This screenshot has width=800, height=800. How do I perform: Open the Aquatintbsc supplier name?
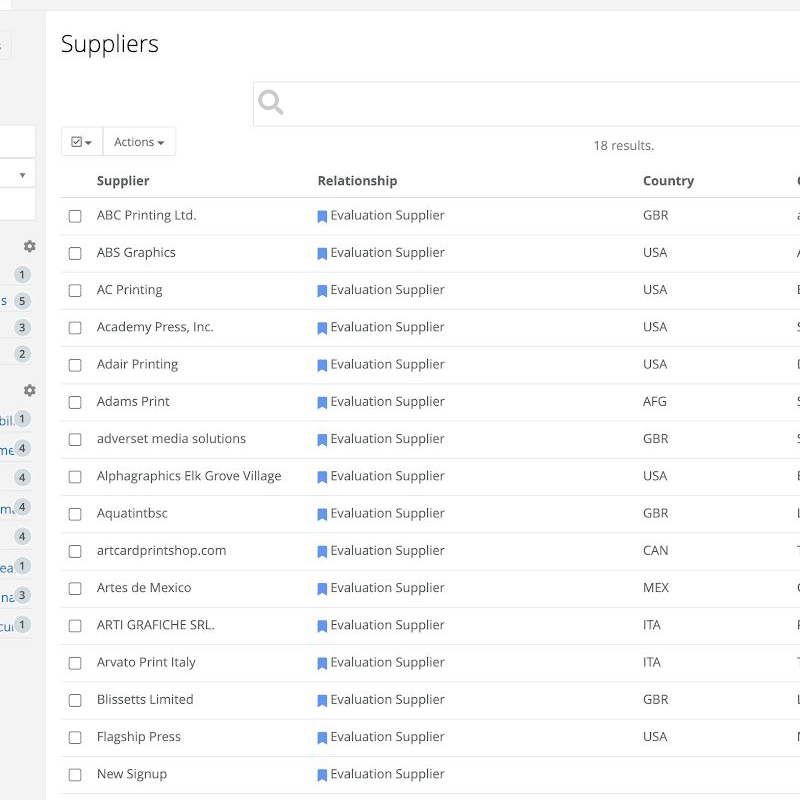click(x=132, y=513)
